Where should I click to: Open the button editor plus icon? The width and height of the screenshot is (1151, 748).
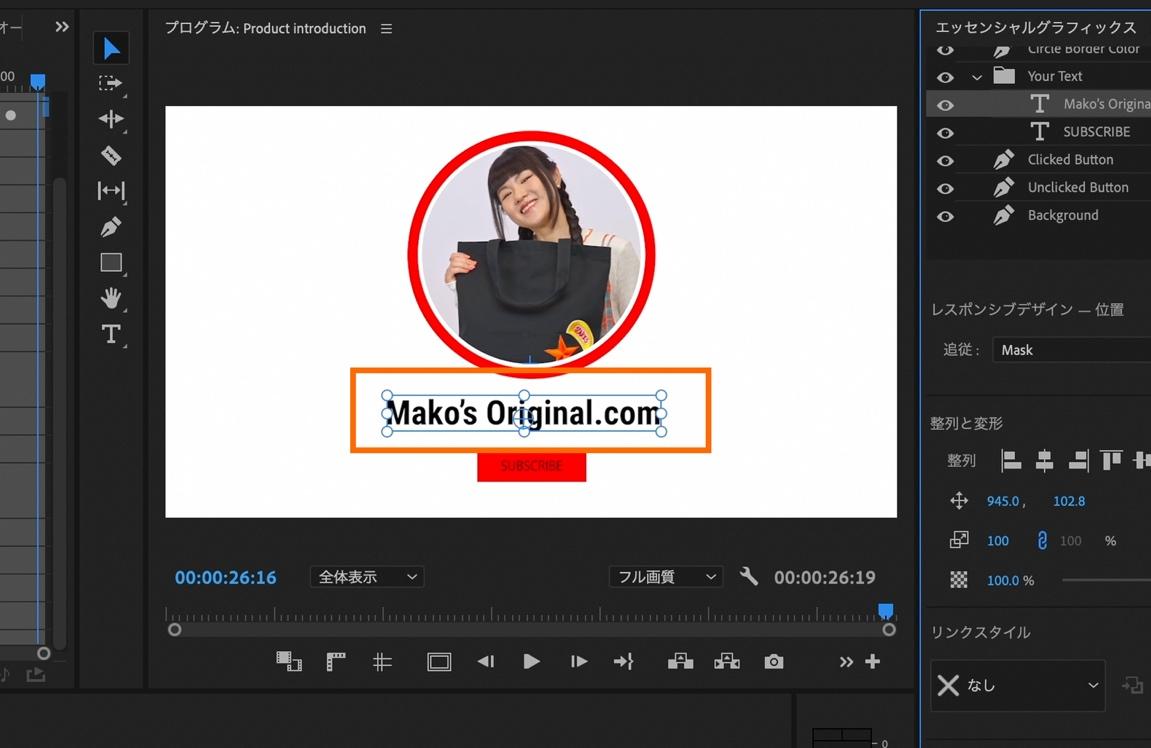point(872,661)
